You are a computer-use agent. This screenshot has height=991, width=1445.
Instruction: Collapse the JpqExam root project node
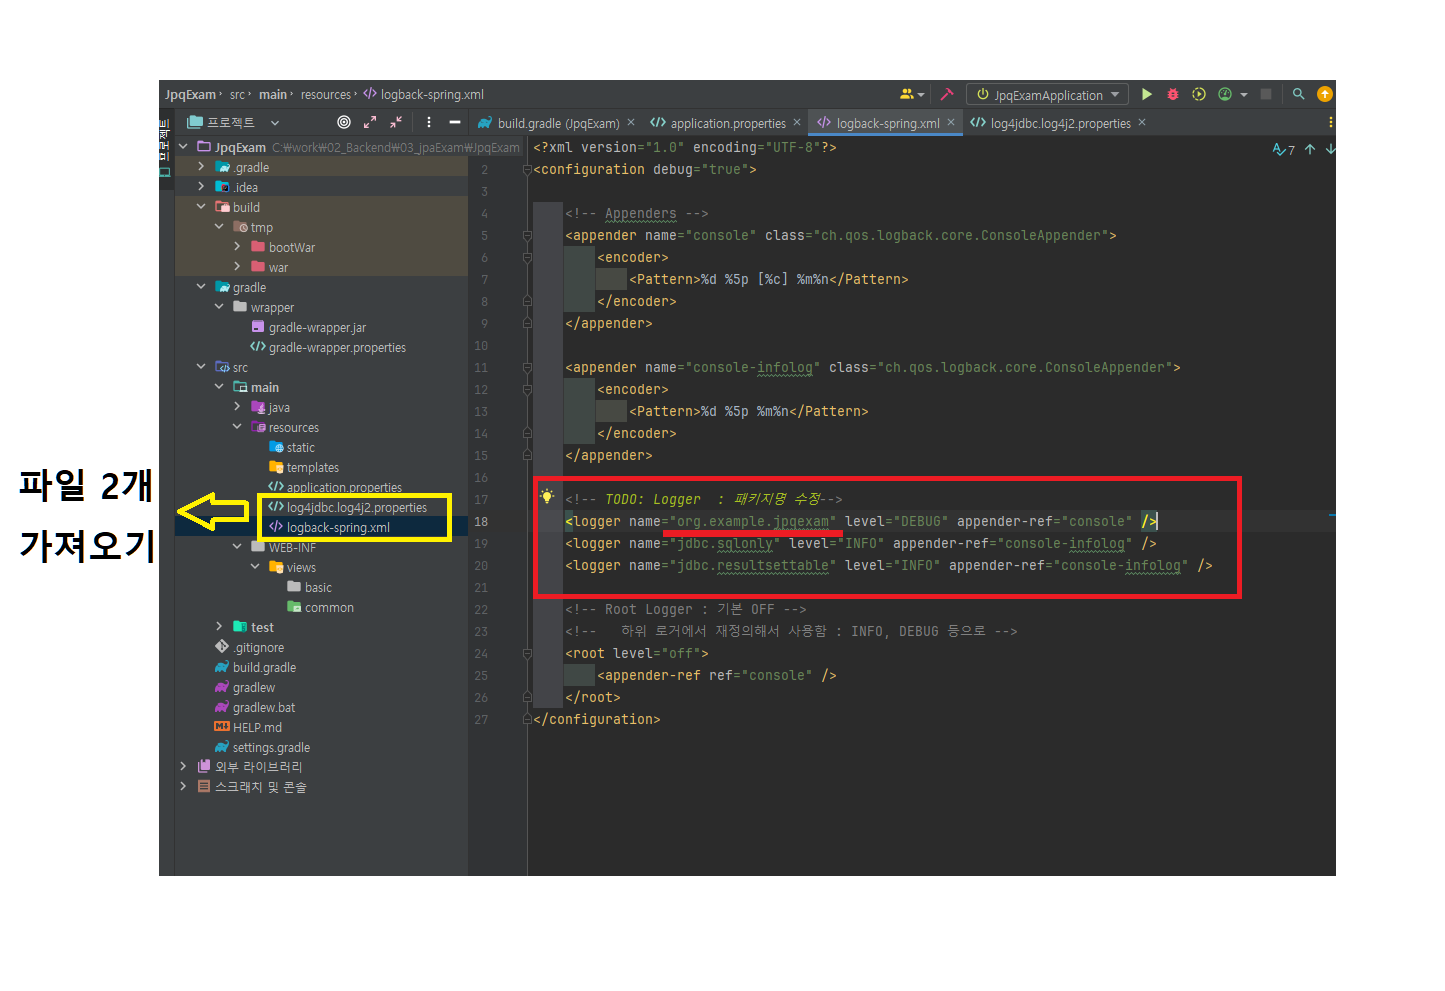(183, 146)
